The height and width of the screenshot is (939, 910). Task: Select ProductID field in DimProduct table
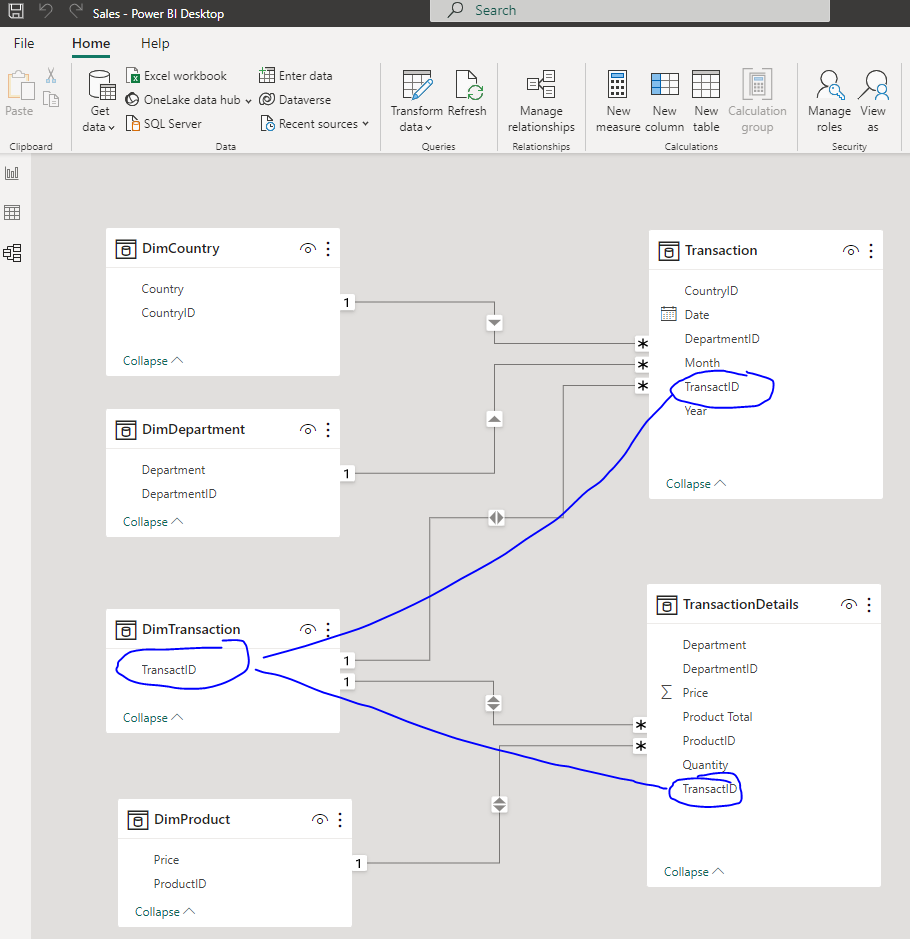(x=180, y=884)
